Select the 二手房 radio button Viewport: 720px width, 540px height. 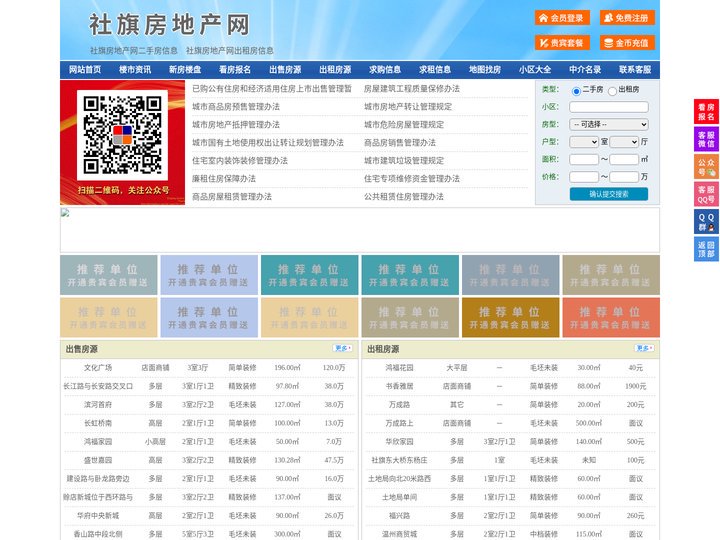coord(576,91)
